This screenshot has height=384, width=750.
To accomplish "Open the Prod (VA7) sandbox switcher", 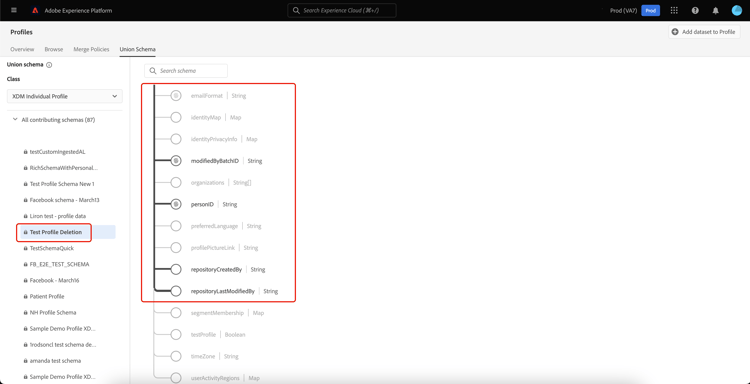I will (x=623, y=11).
